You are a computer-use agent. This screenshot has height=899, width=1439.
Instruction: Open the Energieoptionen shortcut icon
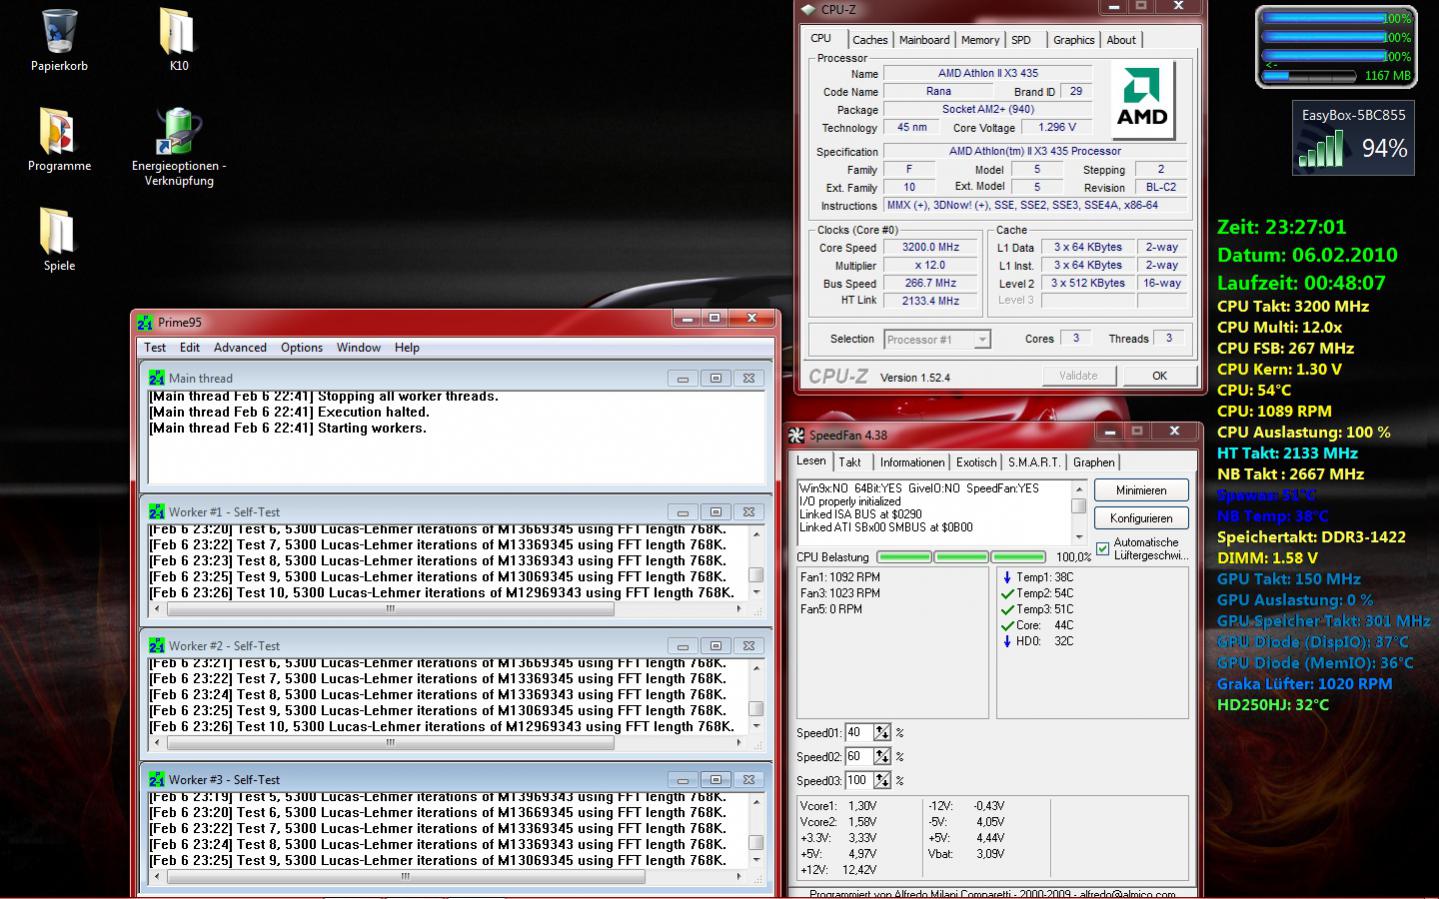tap(178, 132)
